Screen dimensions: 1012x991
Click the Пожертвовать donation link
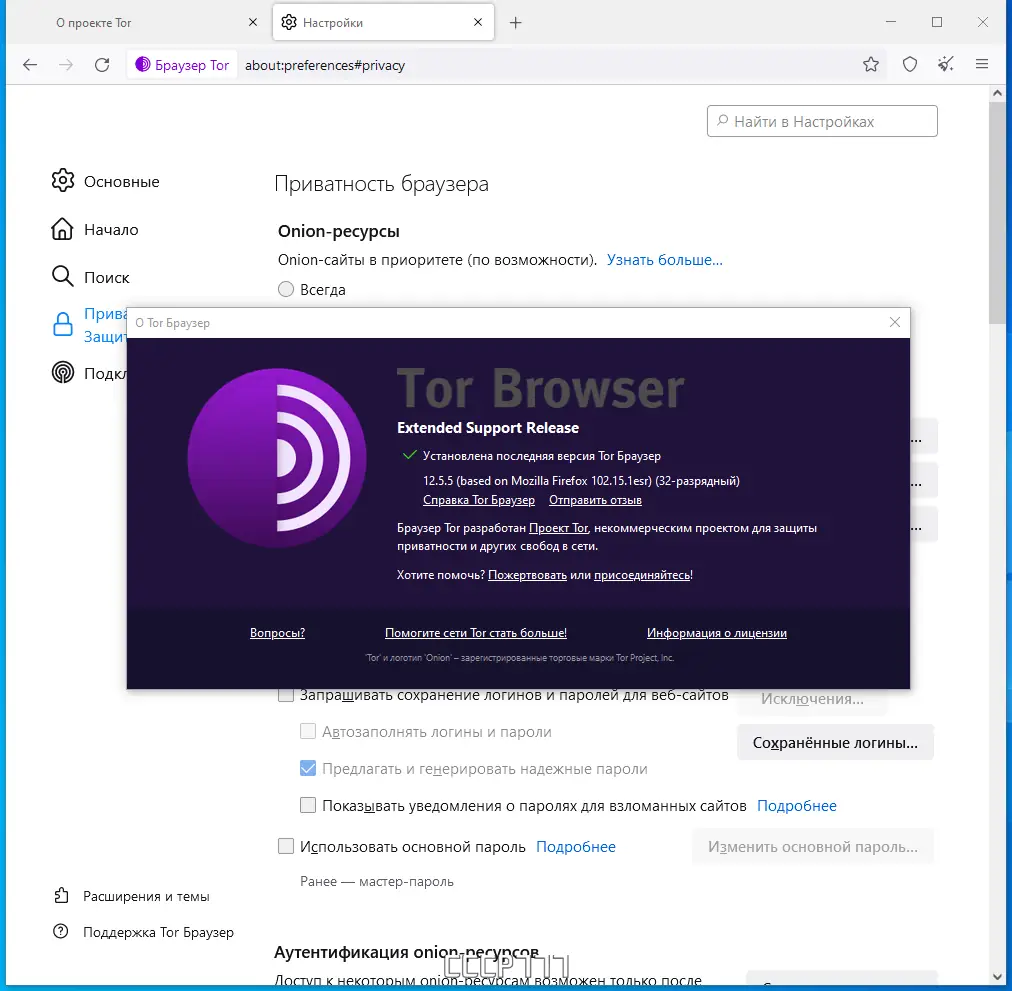pos(527,575)
